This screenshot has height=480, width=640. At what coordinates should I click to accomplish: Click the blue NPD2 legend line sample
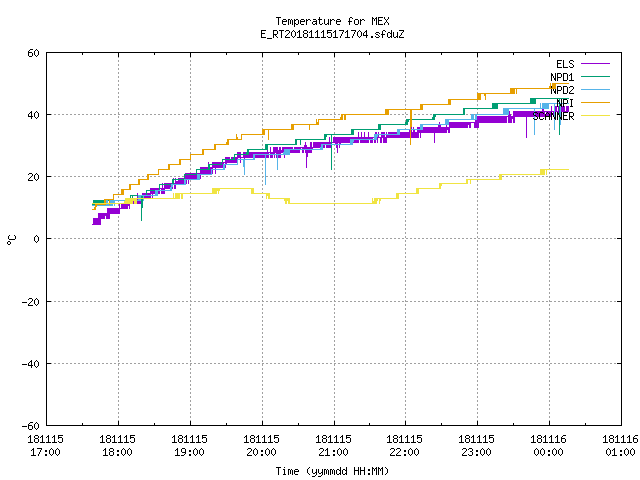pos(595,89)
